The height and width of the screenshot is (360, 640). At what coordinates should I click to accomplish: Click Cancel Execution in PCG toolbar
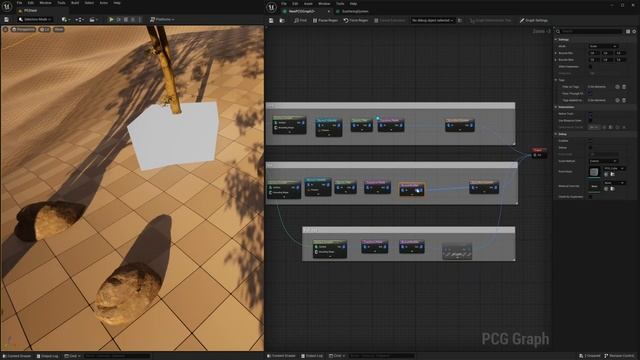pos(390,20)
